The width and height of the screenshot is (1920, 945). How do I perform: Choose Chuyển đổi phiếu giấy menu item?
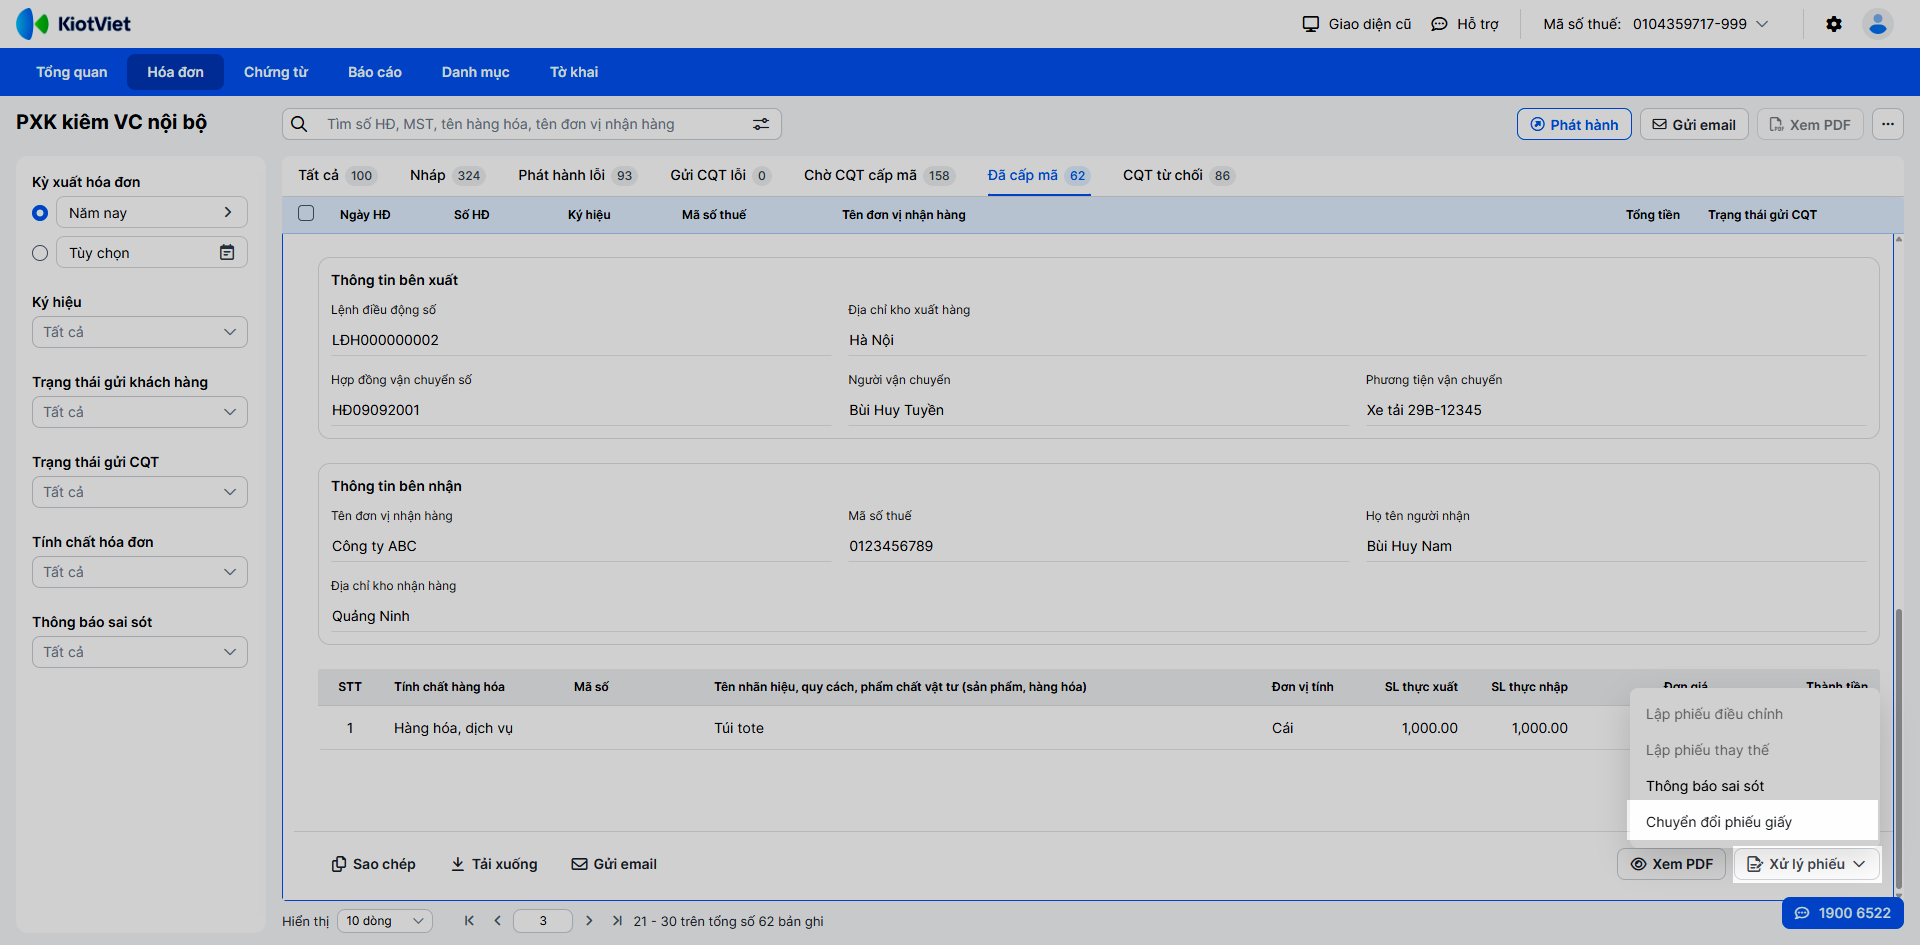(x=1754, y=822)
